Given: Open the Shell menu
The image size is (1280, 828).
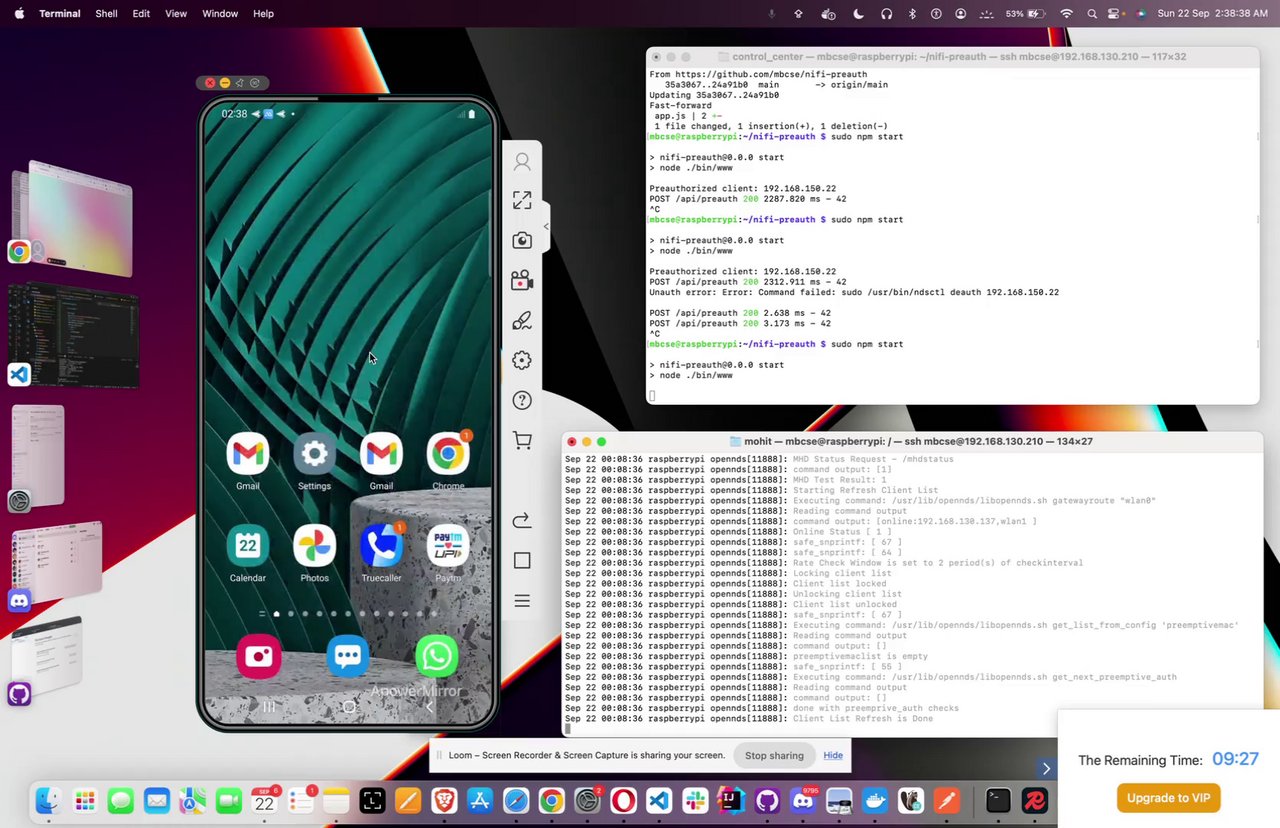Looking at the screenshot, I should click(x=106, y=14).
